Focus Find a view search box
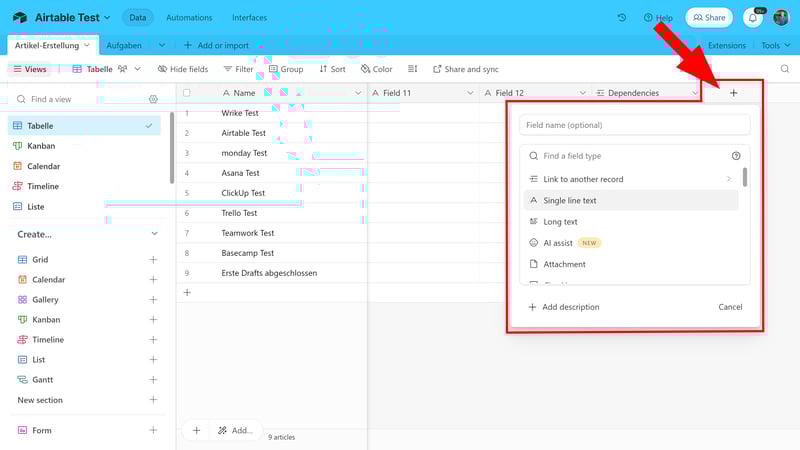The height and width of the screenshot is (450, 800). tap(82, 99)
